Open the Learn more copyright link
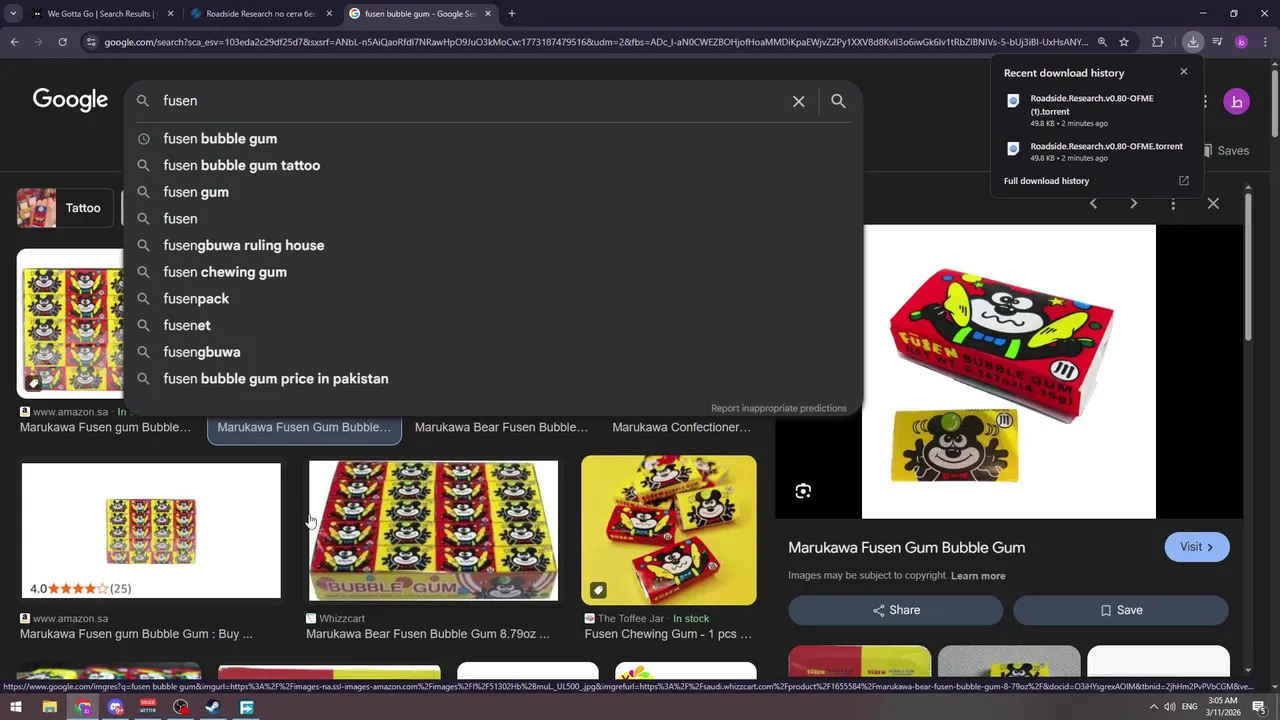Screen dimensions: 1280x720 click(x=978, y=576)
